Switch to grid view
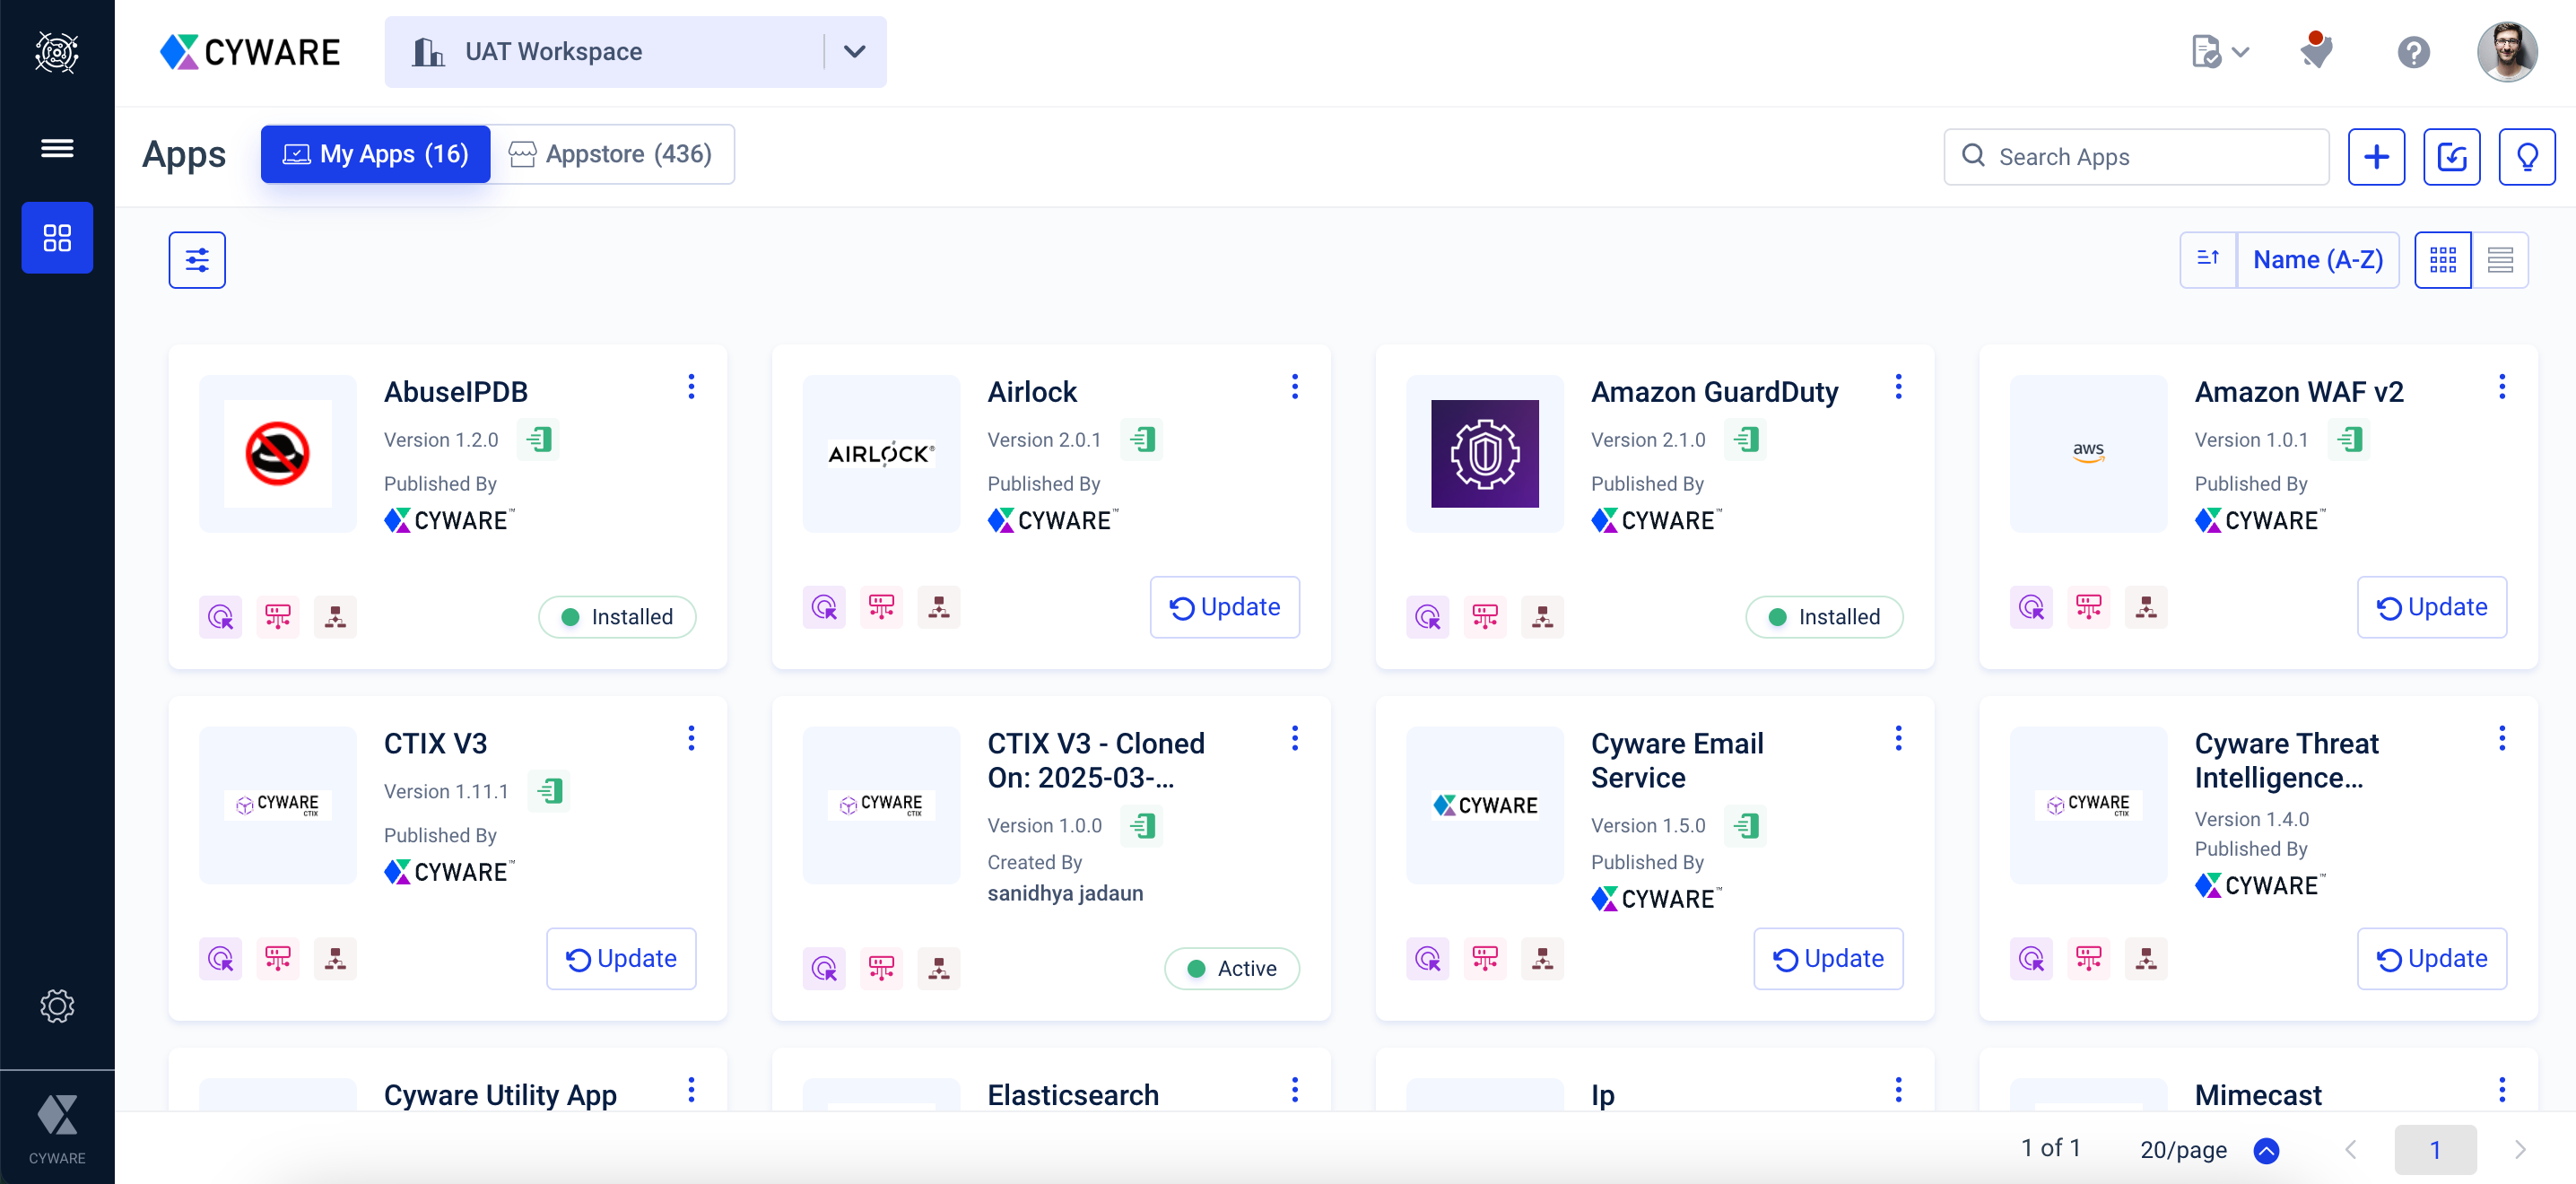This screenshot has height=1184, width=2576. tap(2442, 260)
